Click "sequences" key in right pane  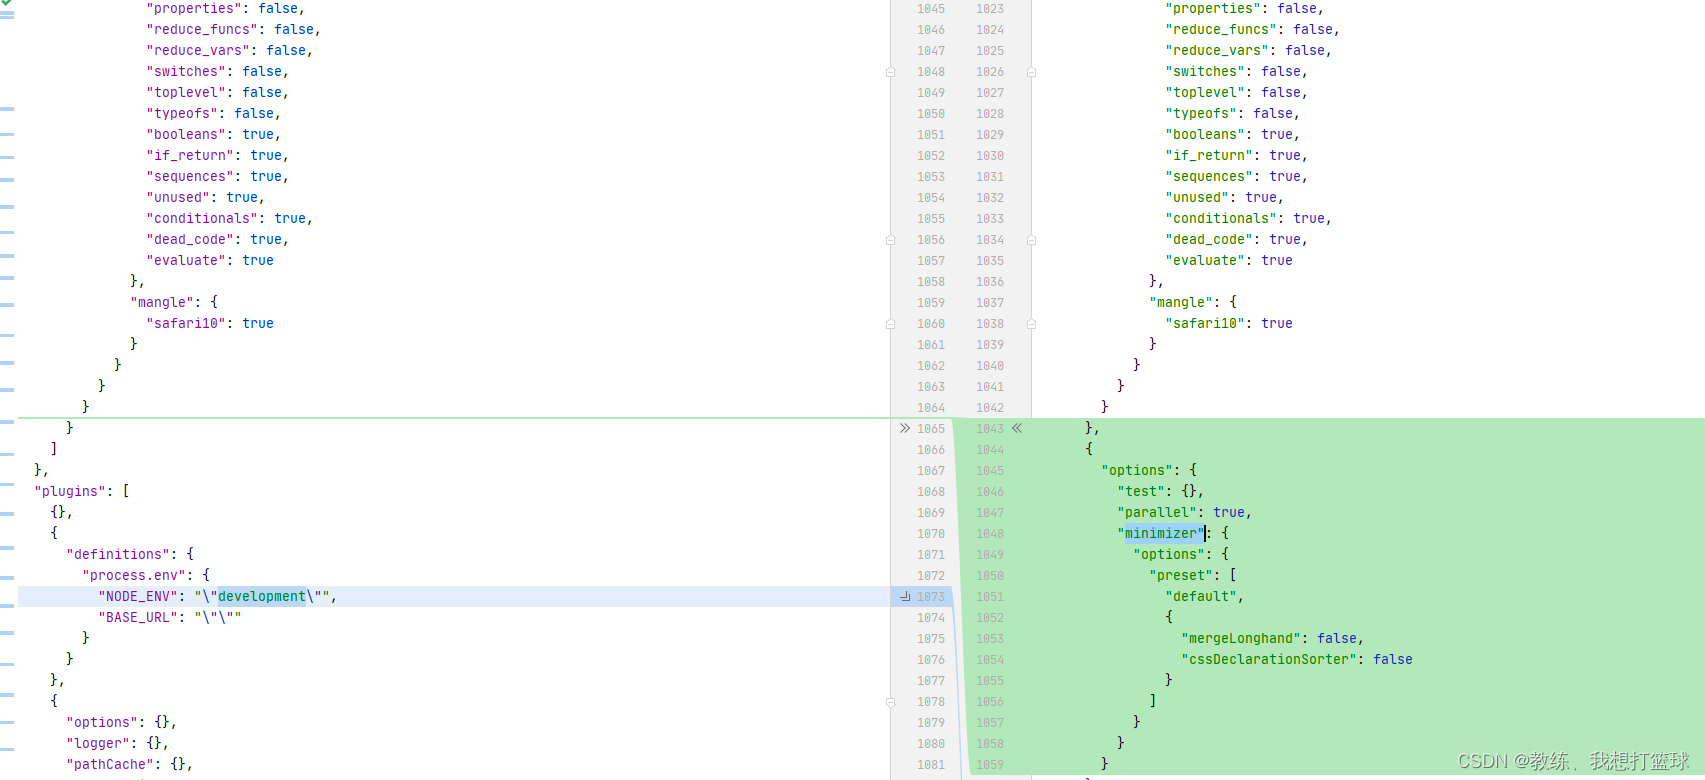click(x=1209, y=176)
